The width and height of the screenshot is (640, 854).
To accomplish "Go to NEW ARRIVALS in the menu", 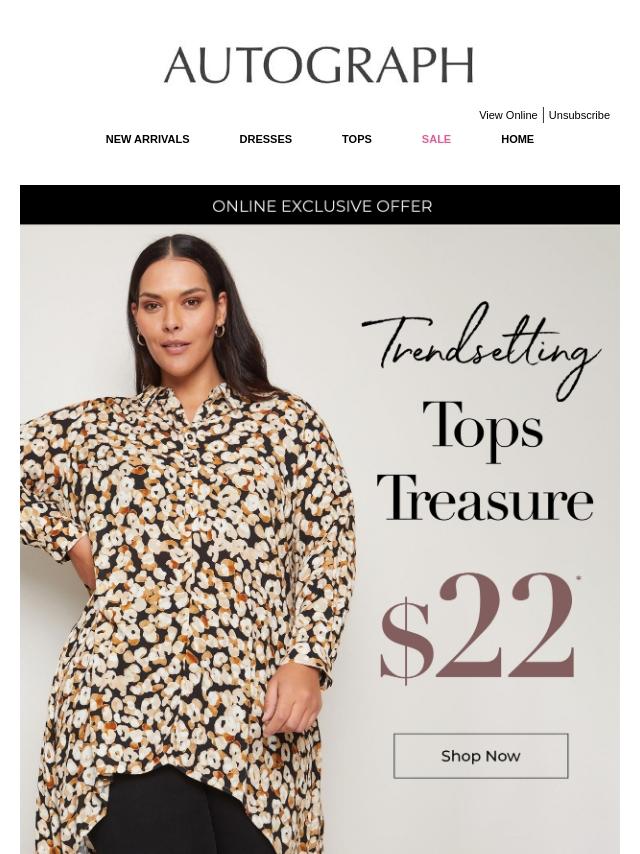I will click(148, 139).
